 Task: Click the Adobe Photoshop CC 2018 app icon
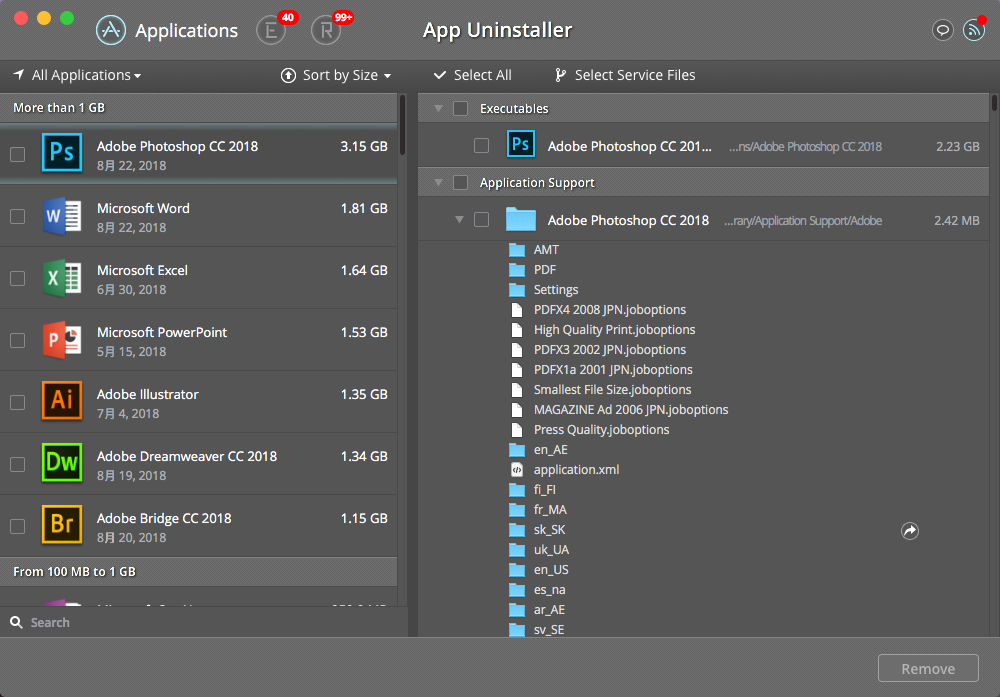62,152
